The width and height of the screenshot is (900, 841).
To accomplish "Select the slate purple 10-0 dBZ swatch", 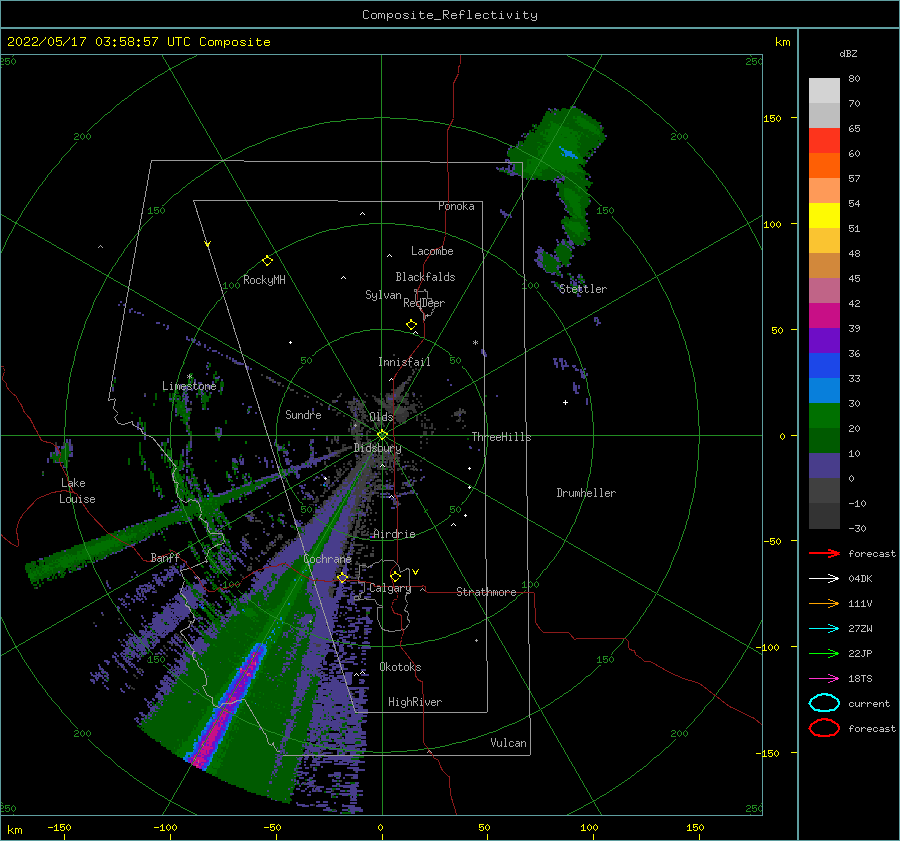I will (x=824, y=466).
